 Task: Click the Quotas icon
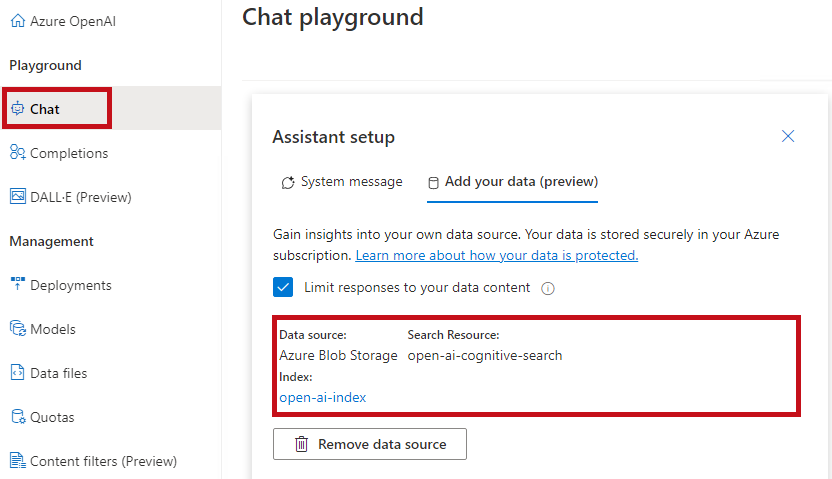click(x=18, y=416)
